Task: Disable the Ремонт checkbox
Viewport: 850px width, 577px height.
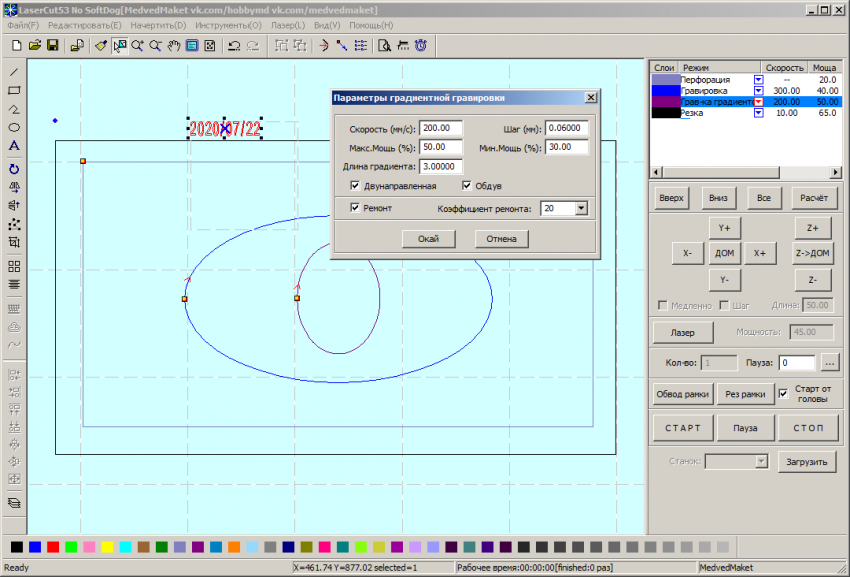Action: click(x=356, y=208)
